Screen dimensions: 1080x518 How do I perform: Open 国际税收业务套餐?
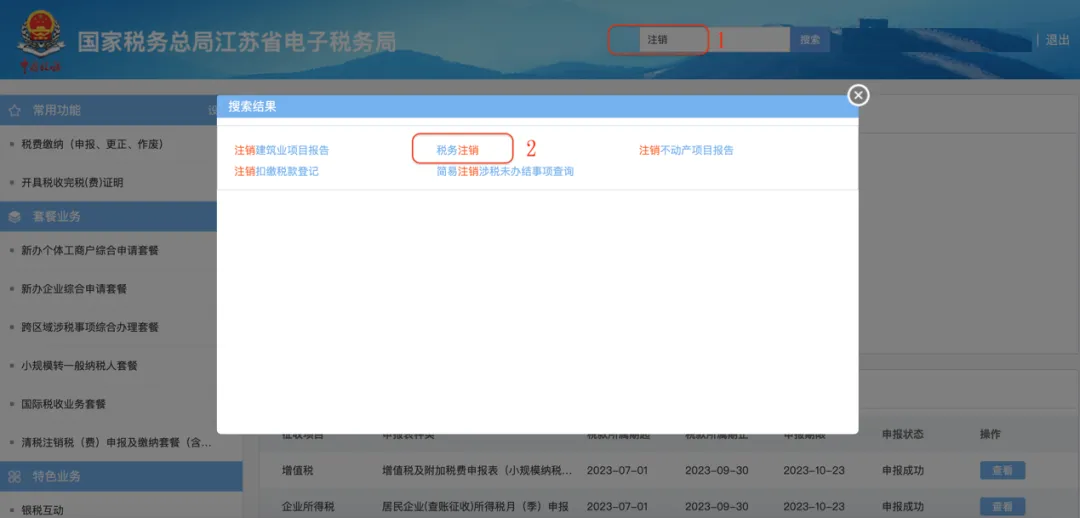(63, 404)
